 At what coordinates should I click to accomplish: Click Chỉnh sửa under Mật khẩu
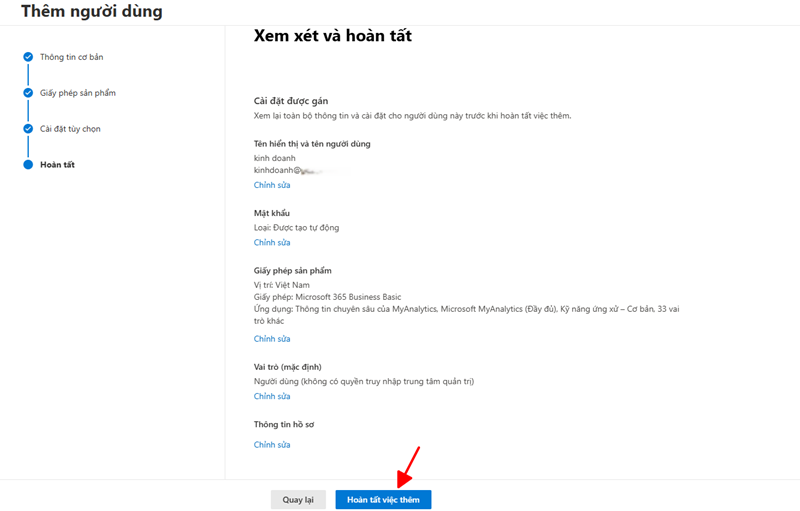[272, 242]
